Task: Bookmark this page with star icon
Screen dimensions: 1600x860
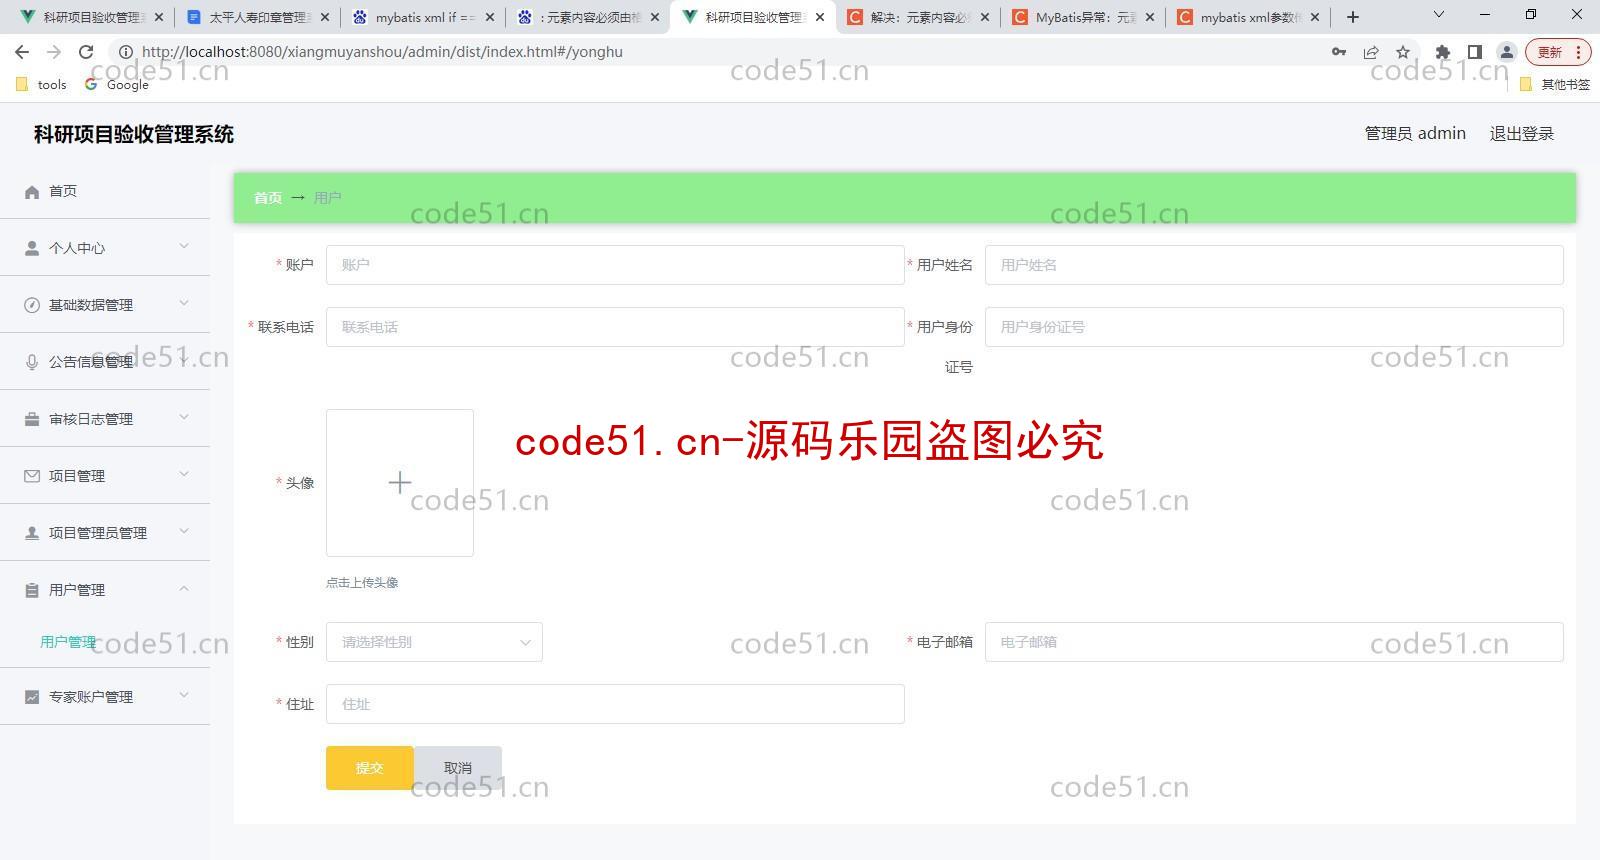Action: point(1403,52)
